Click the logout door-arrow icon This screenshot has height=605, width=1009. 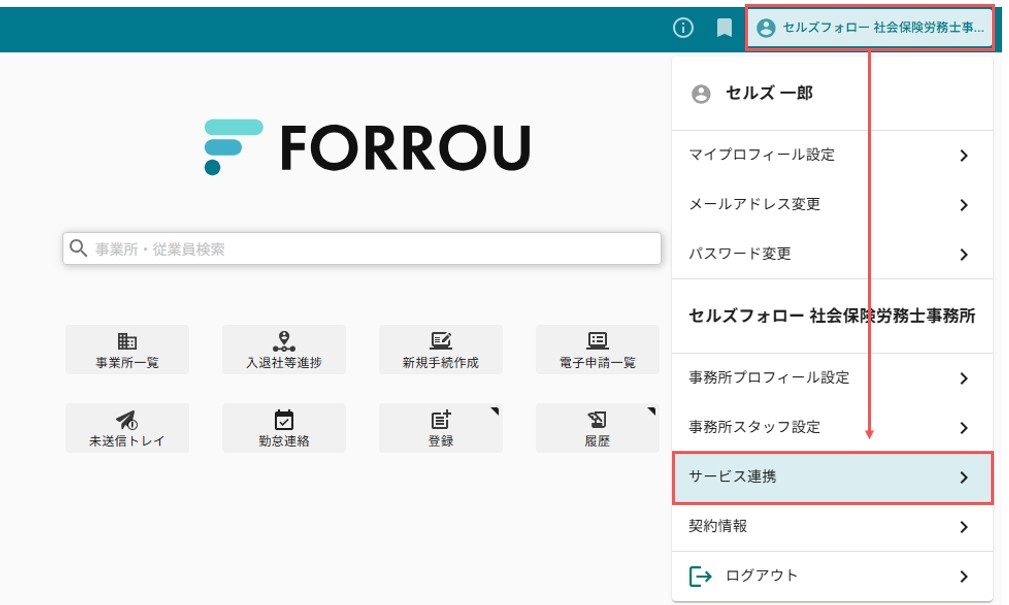click(700, 576)
